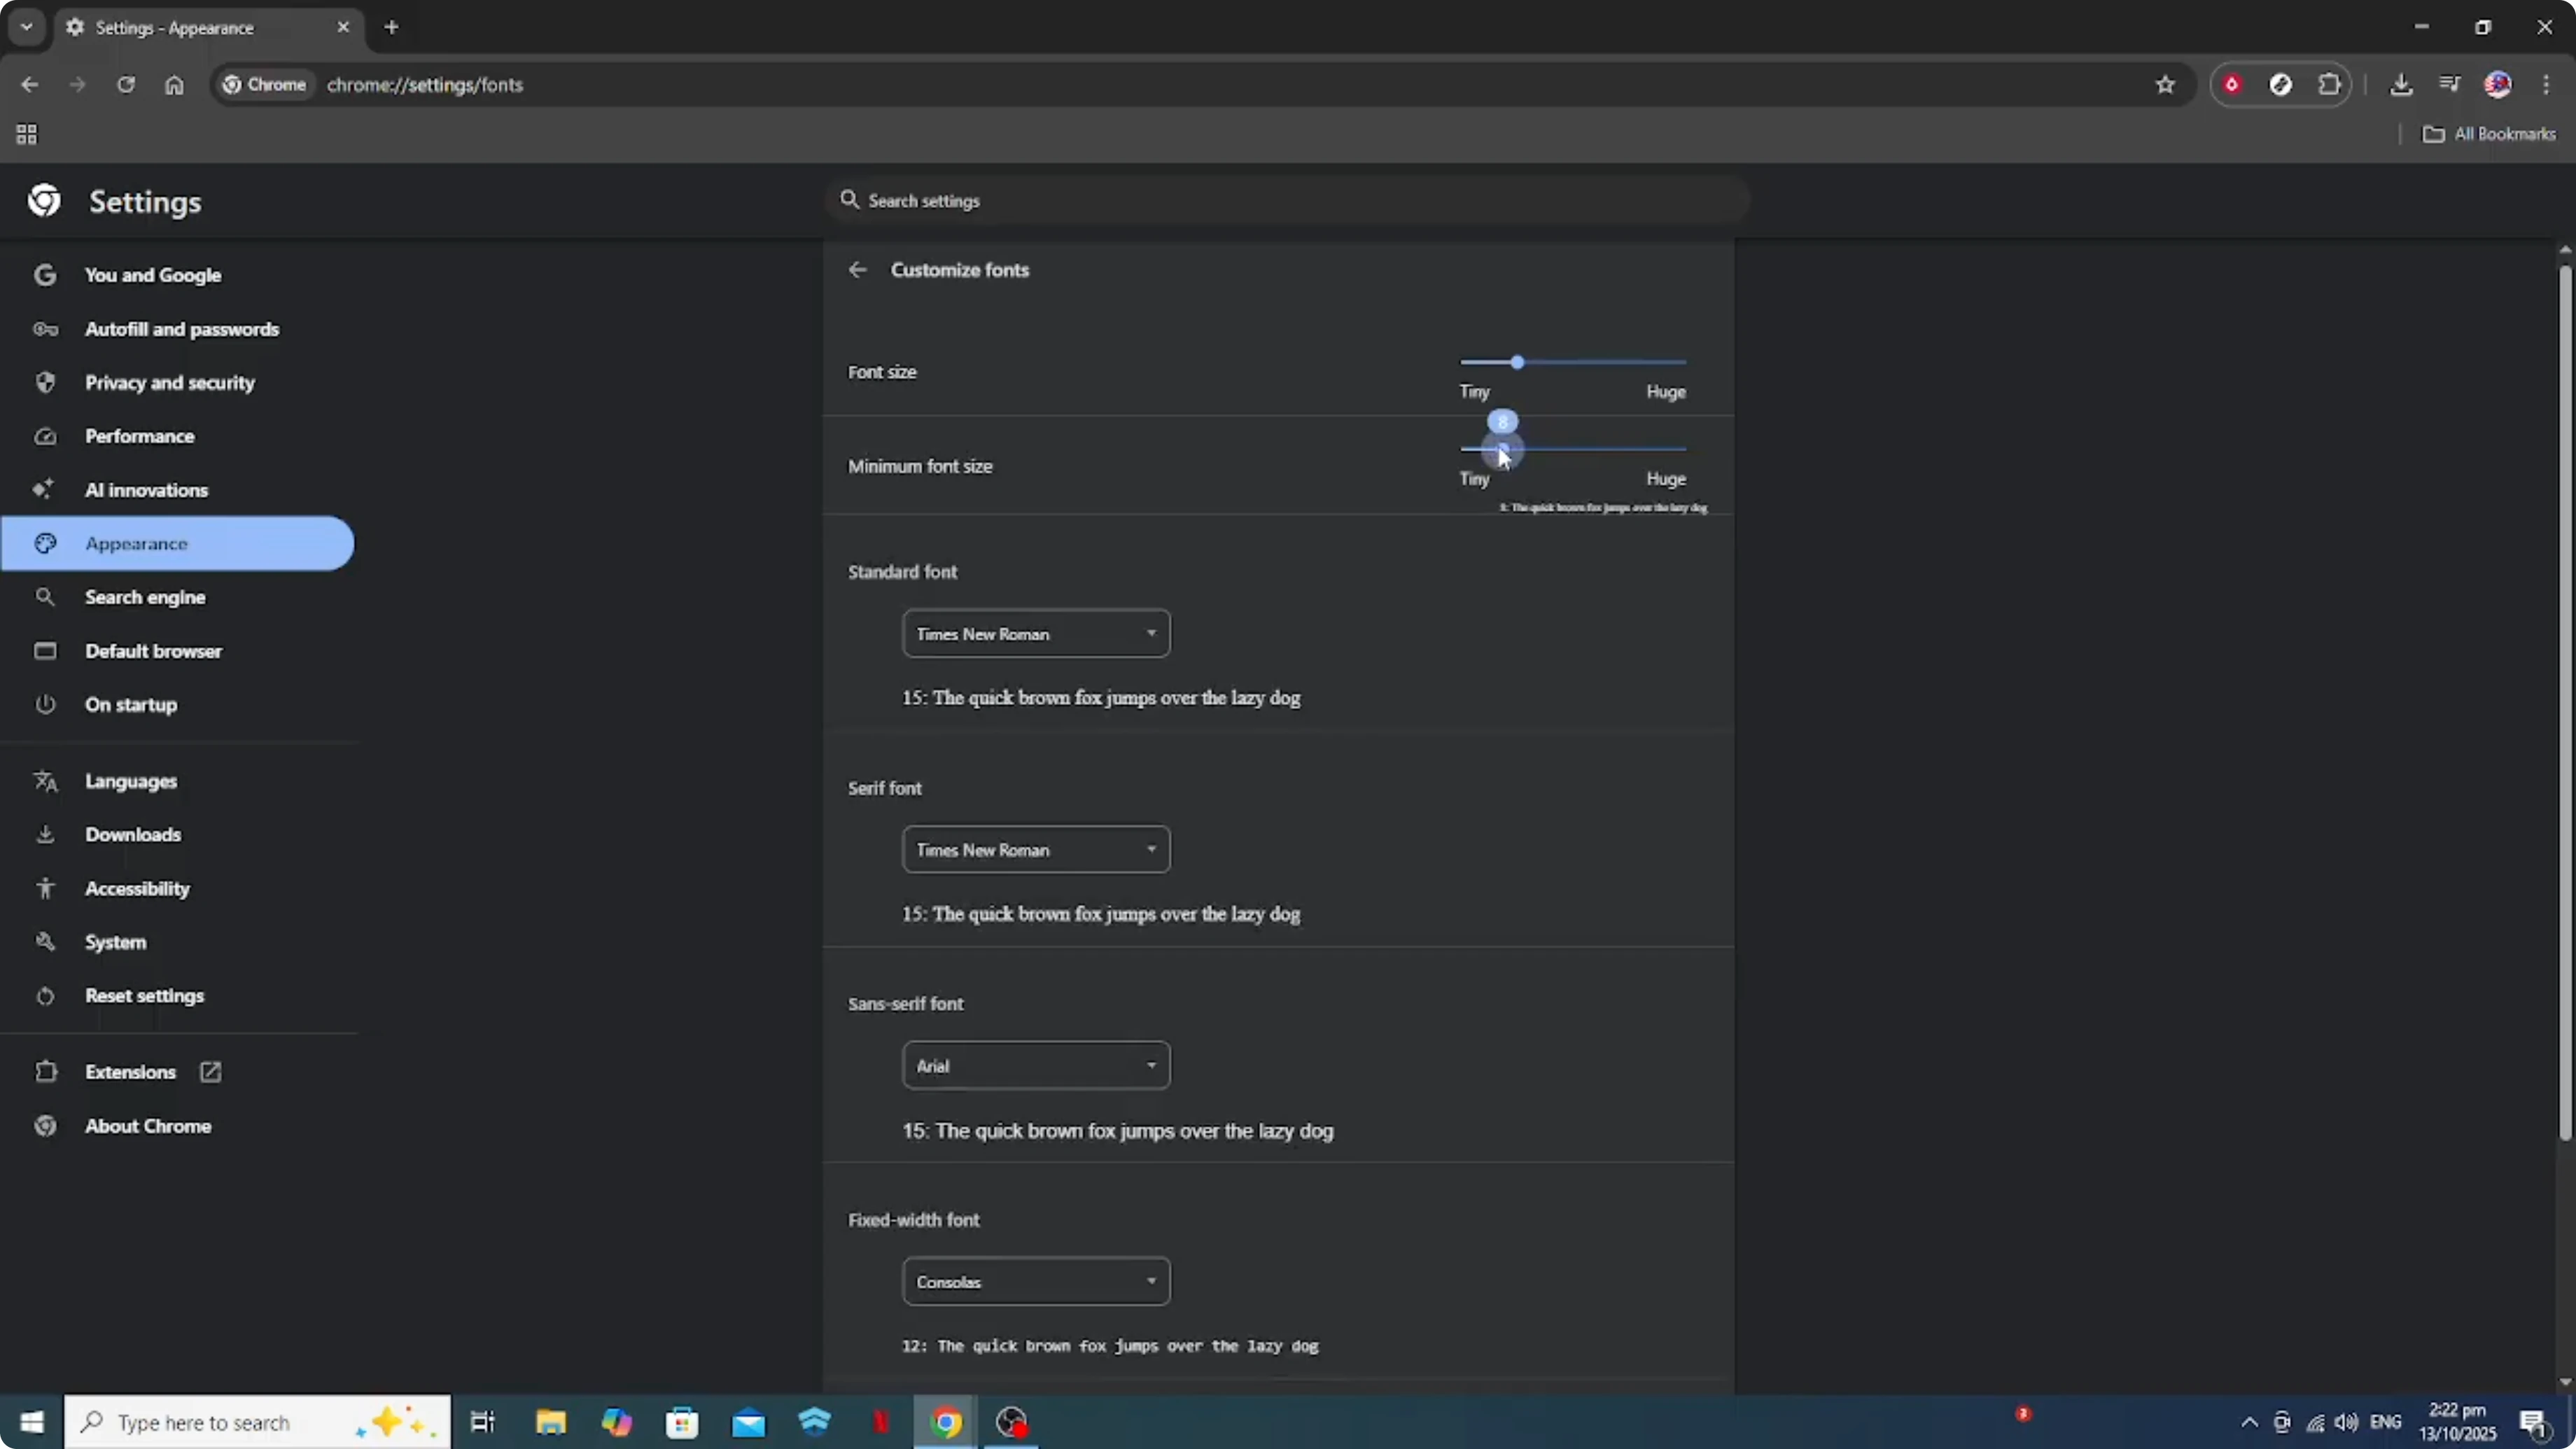Image resolution: width=2576 pixels, height=1449 pixels.
Task: Open Downloads settings in the sidebar
Action: tap(132, 835)
